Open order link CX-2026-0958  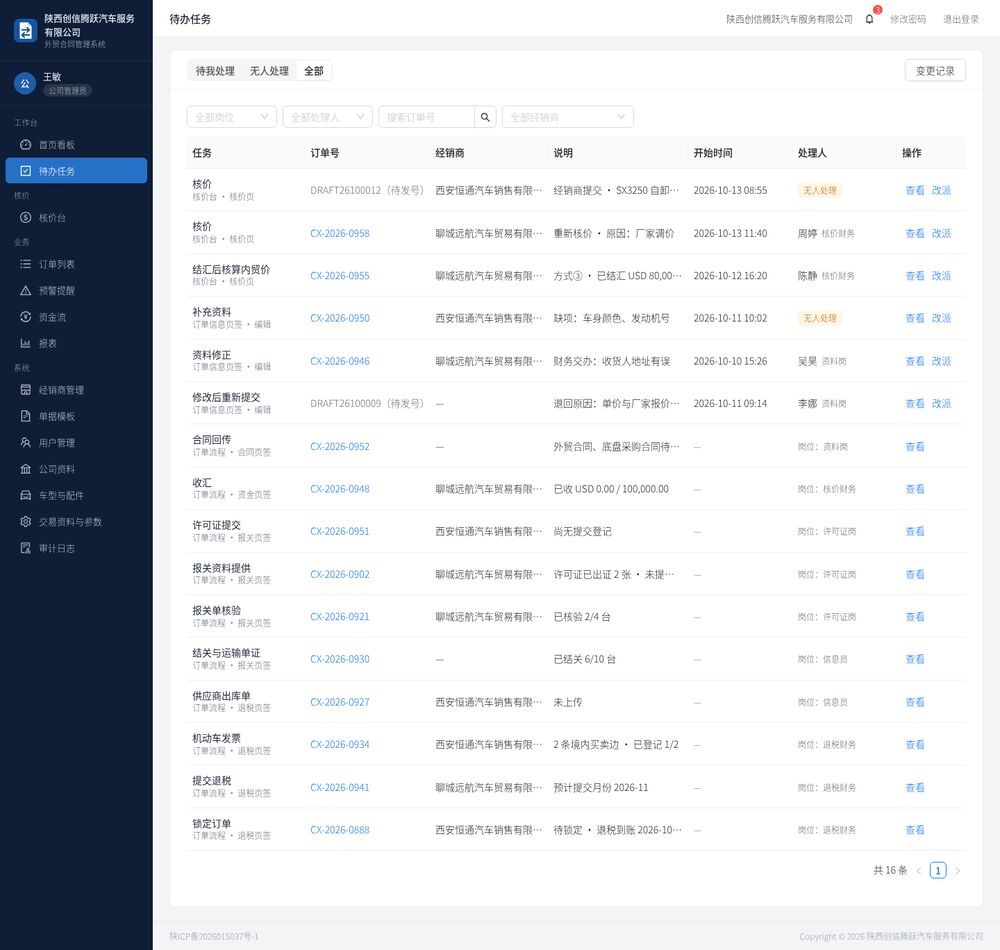340,233
